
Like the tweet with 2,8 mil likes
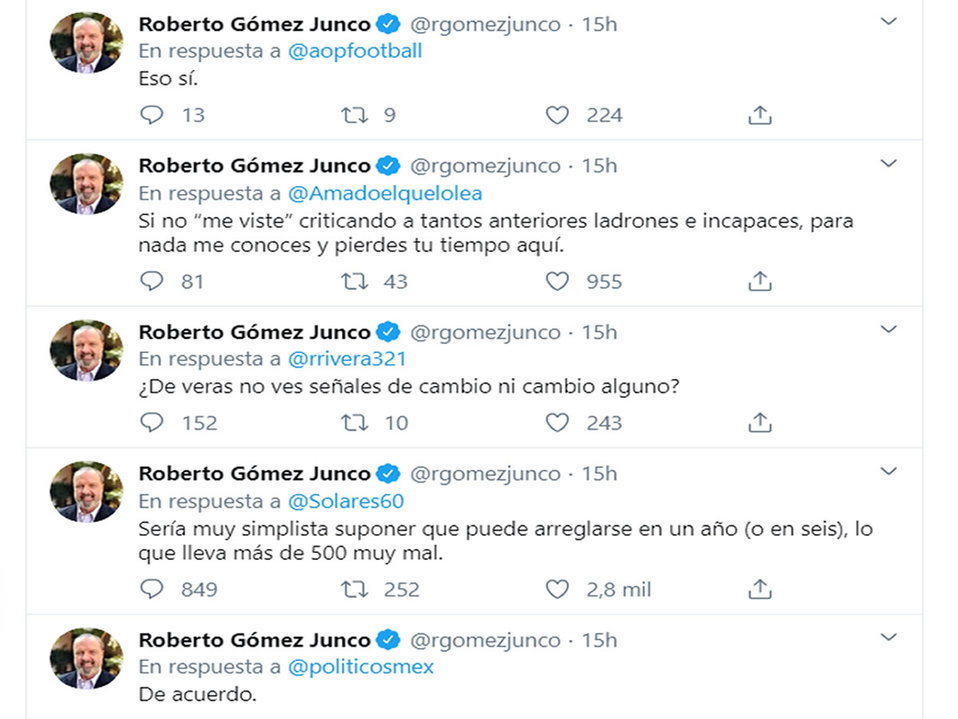(557, 589)
